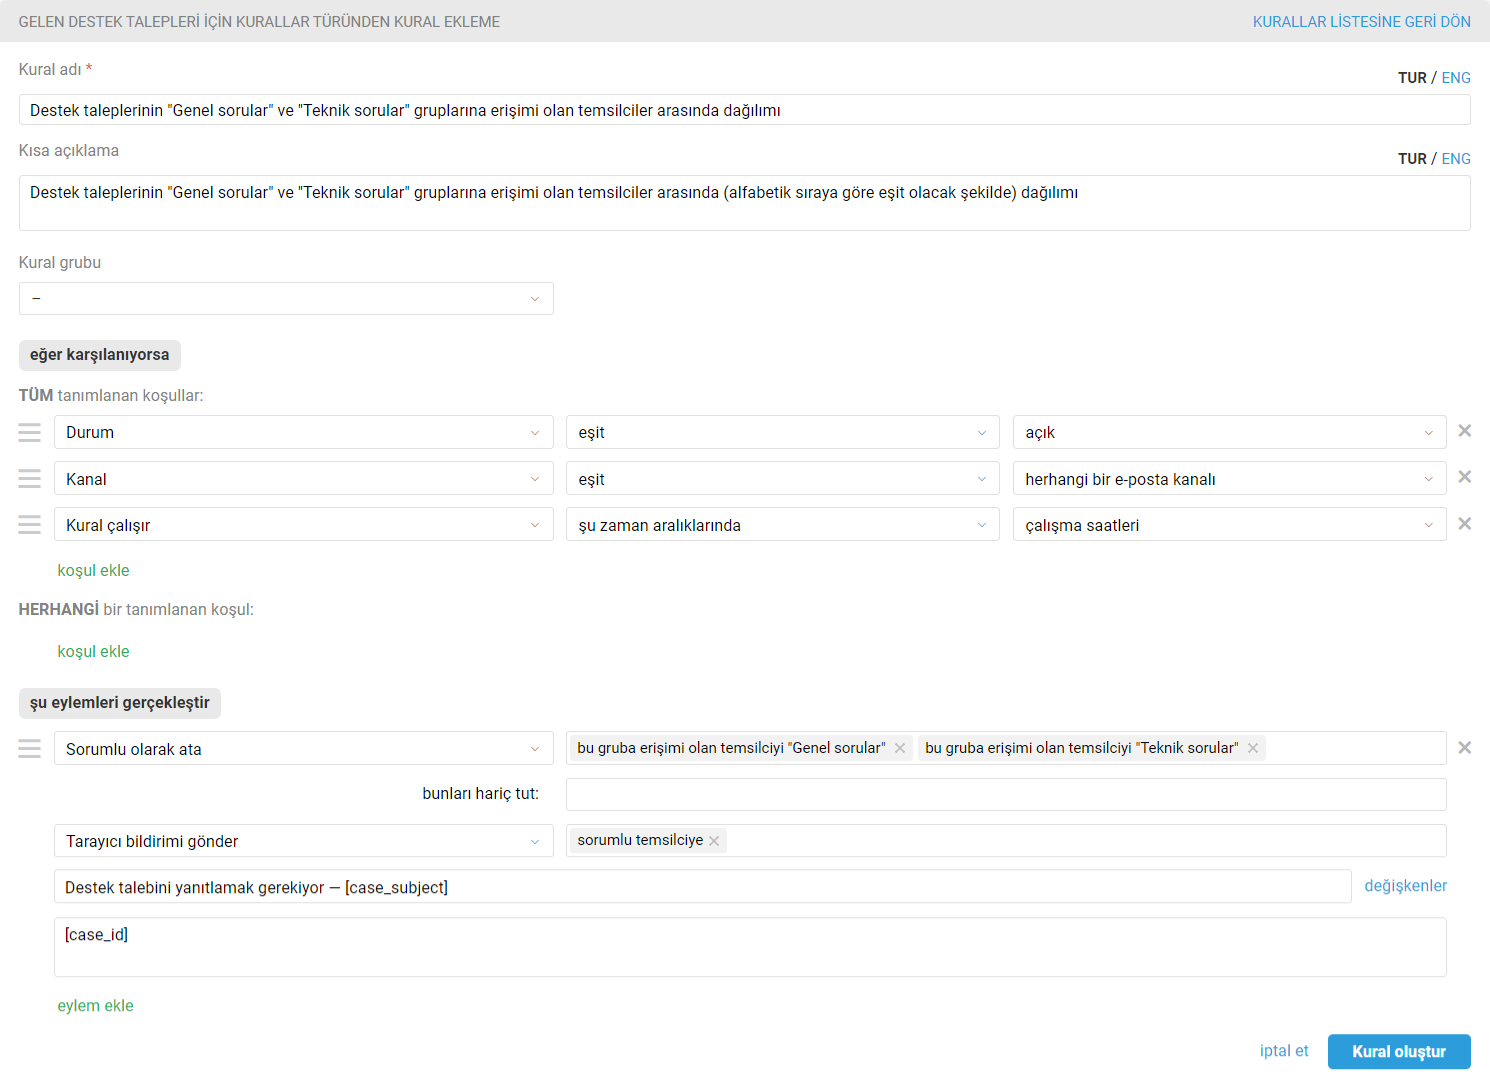Viewport: 1490px width, 1088px height.
Task: Remove the "Genel sorular" group tag
Action: point(900,748)
